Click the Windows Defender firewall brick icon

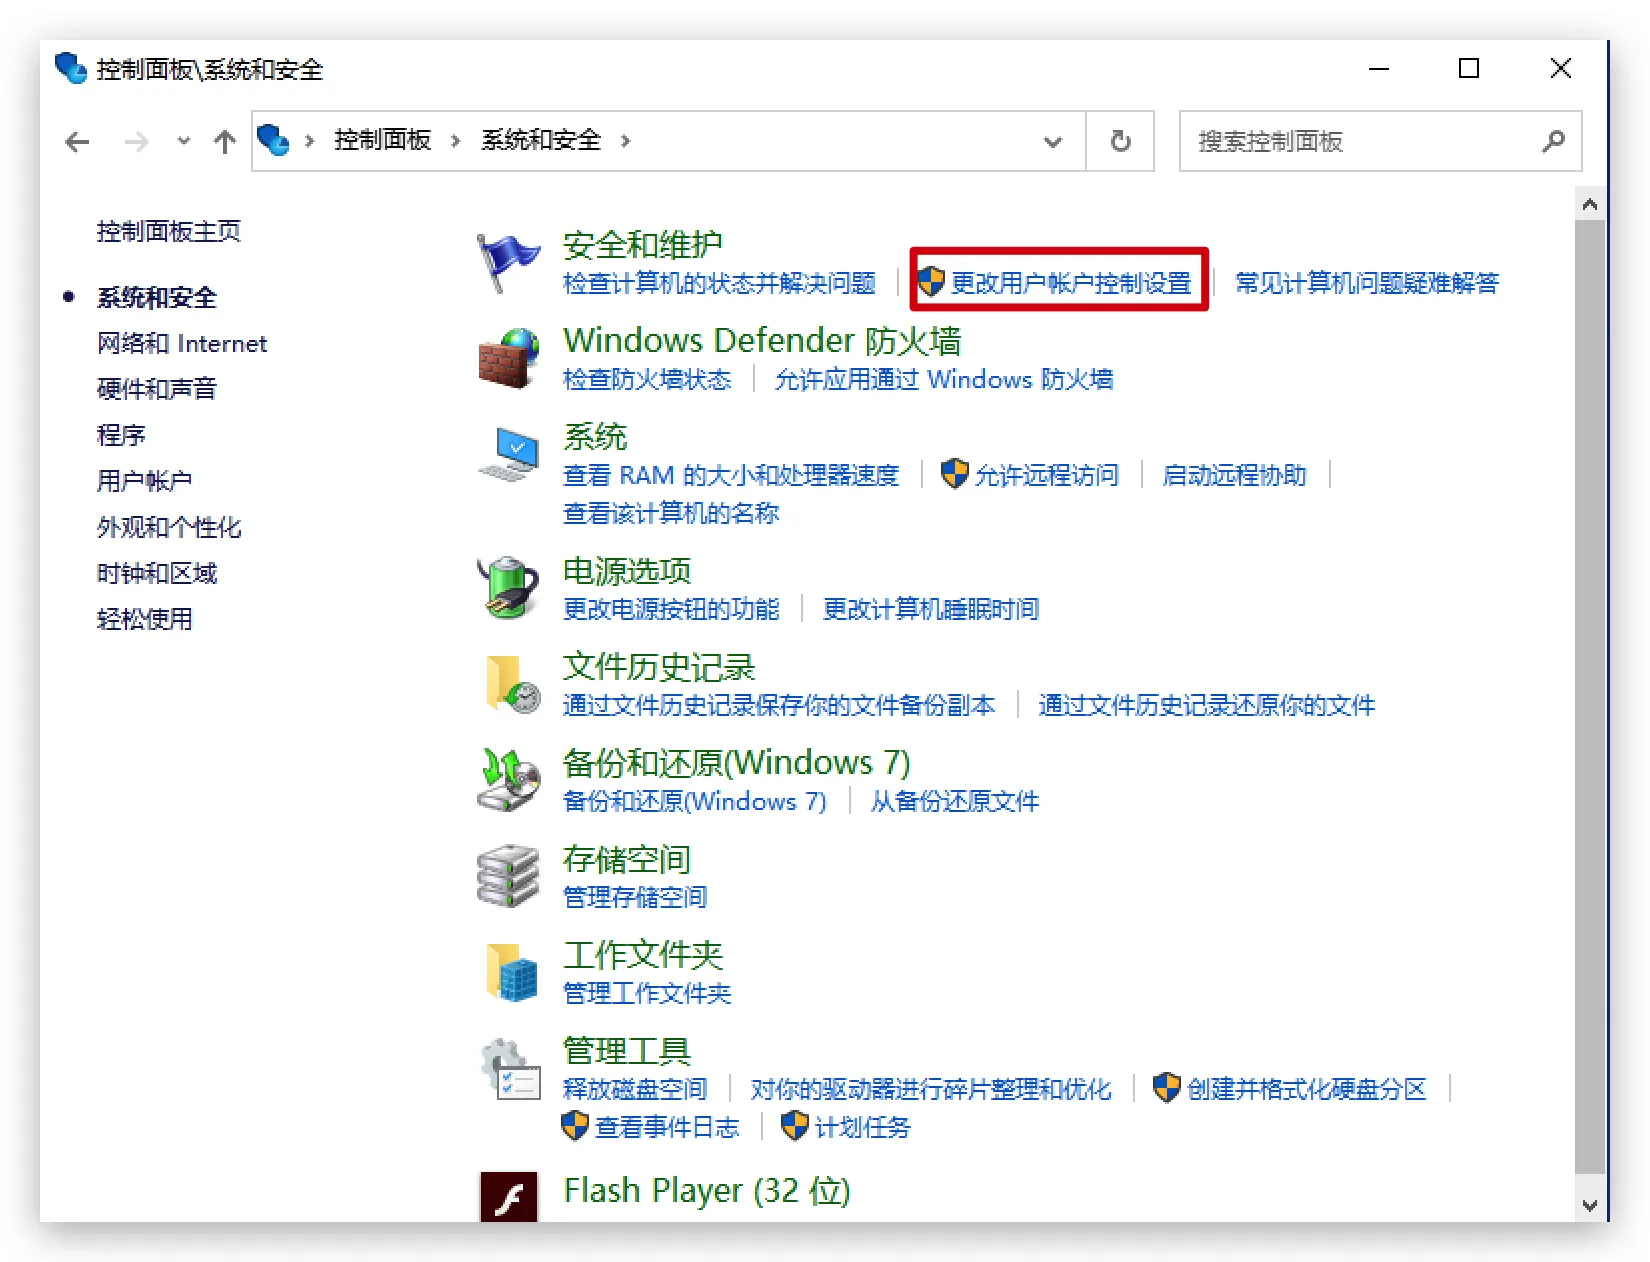click(508, 358)
